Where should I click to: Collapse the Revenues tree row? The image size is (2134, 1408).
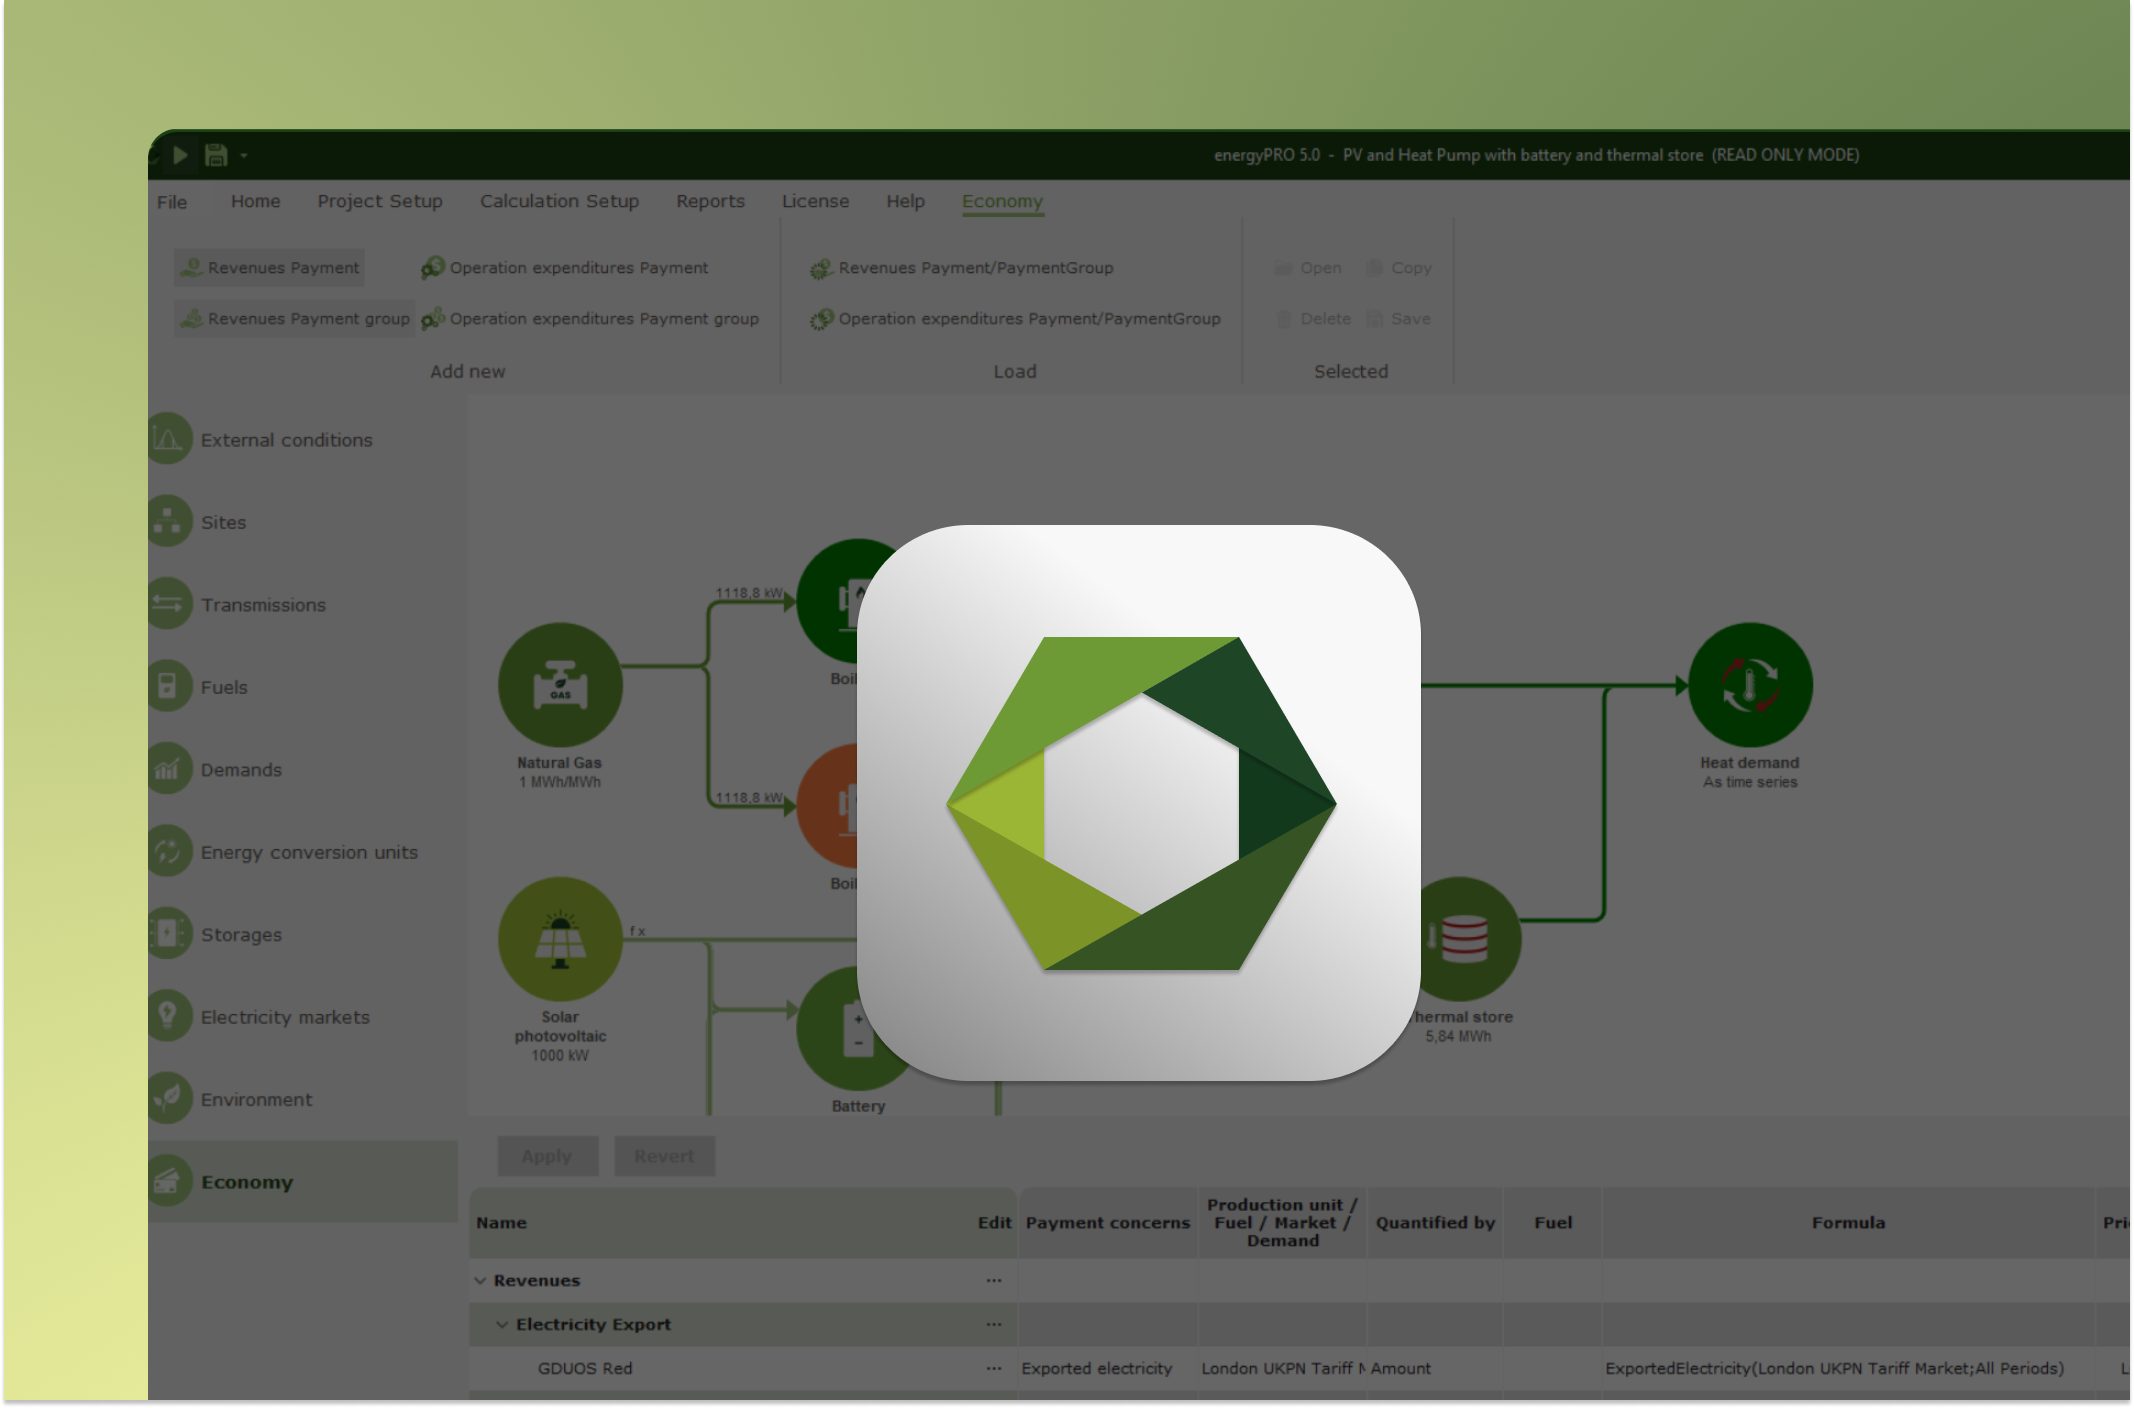point(481,1281)
